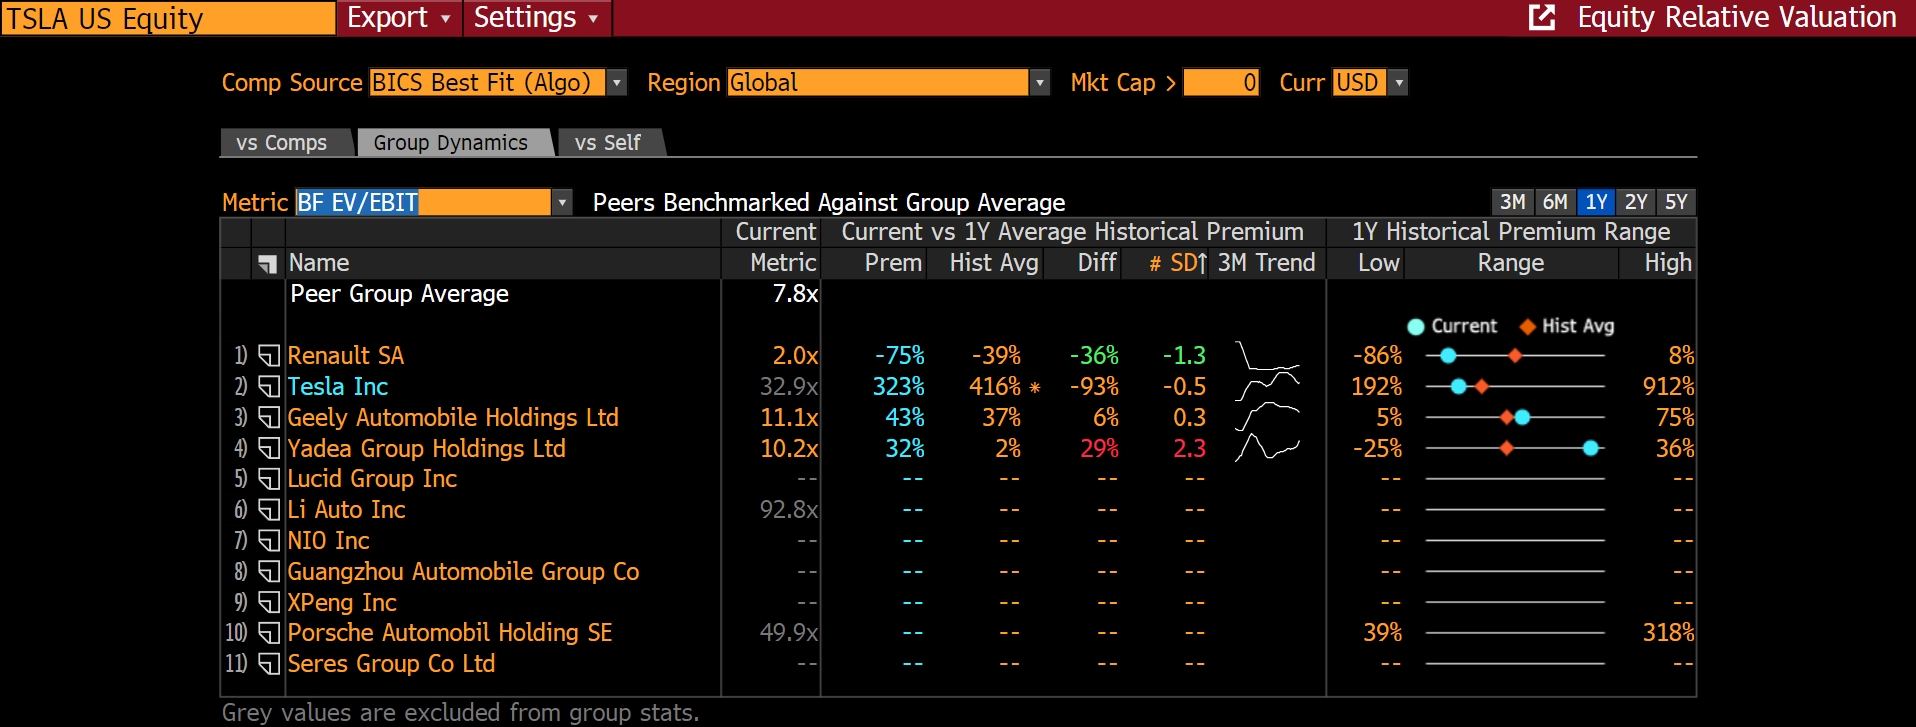Click the chart icon beside Guangzhou Automobile Group
Image resolution: width=1916 pixels, height=727 pixels.
click(268, 572)
